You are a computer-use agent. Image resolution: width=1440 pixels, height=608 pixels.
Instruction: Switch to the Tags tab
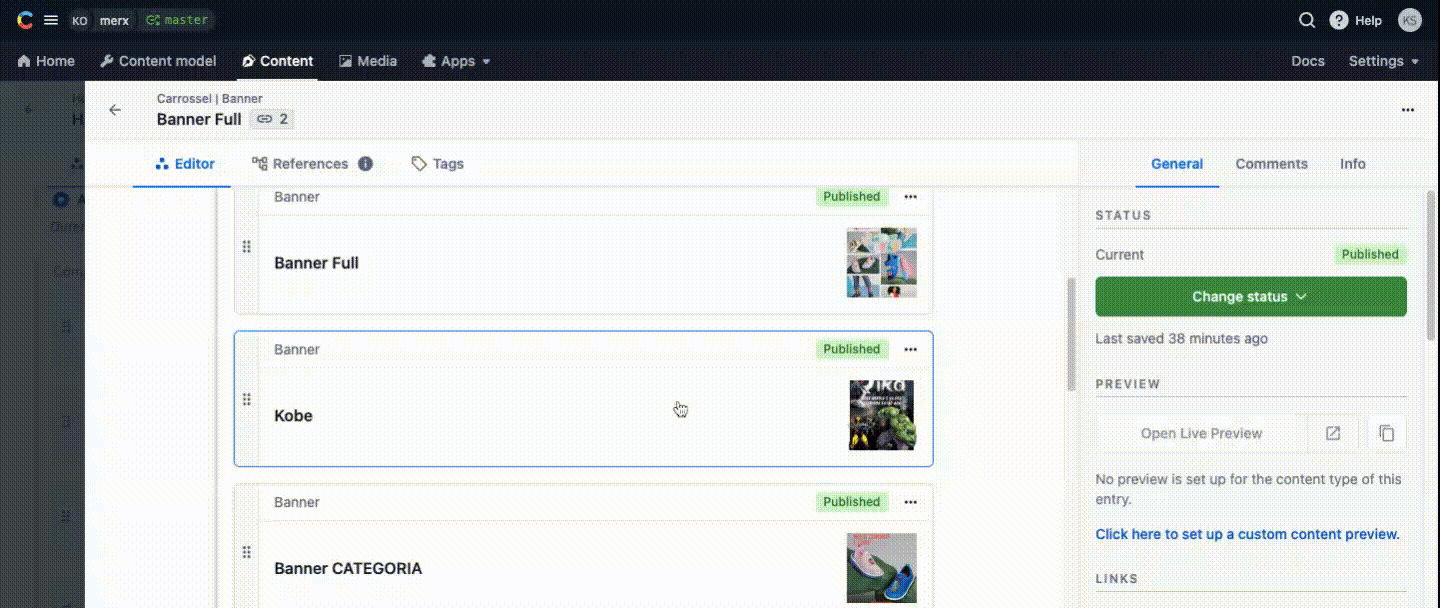(x=438, y=164)
